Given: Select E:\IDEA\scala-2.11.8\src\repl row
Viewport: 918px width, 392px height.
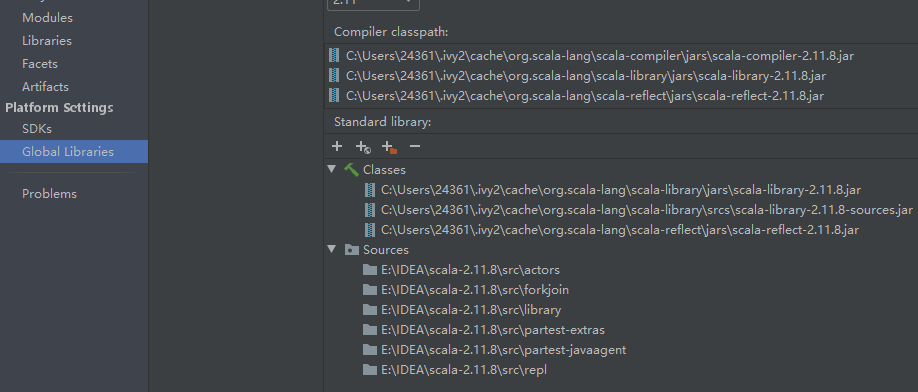Looking at the screenshot, I should [x=464, y=370].
